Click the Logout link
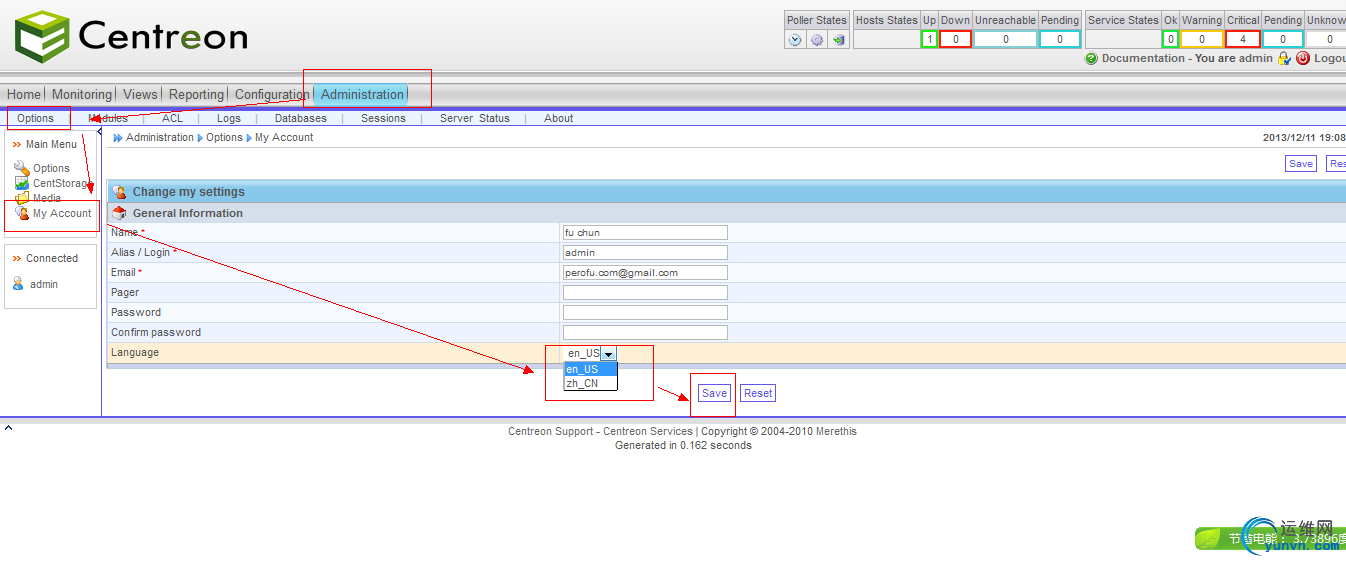Screen dimensions: 1346x563 coord(1329,58)
